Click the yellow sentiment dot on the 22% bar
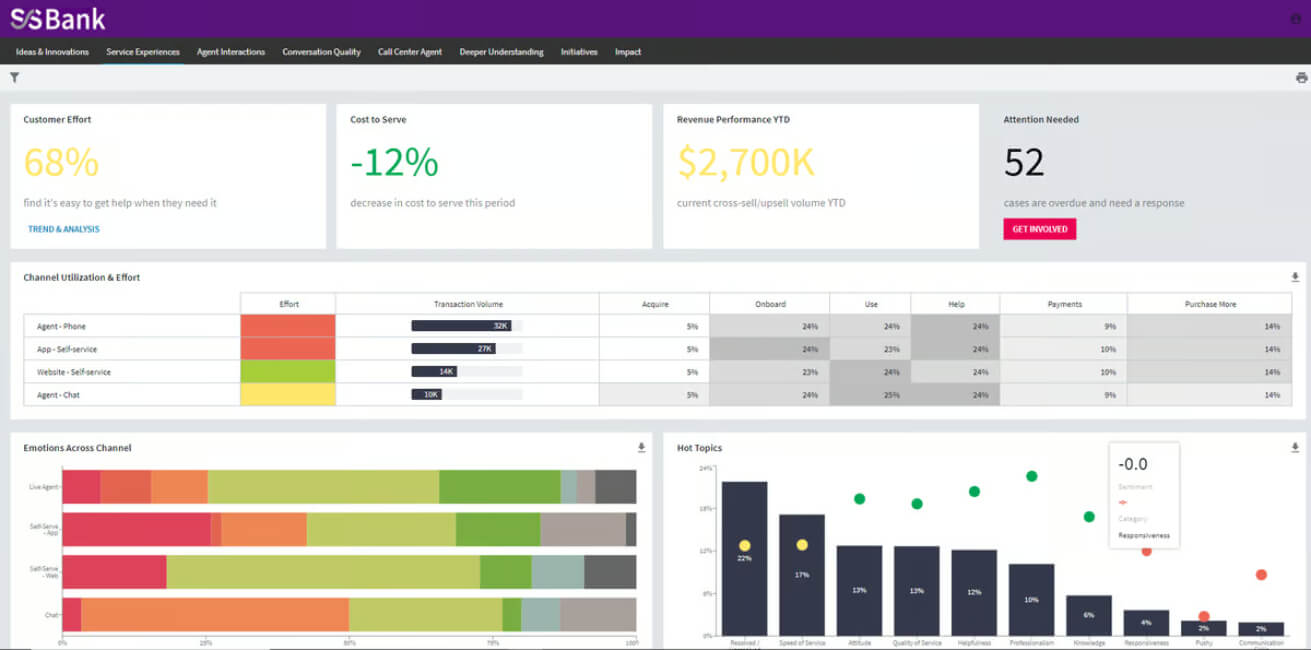The width and height of the screenshot is (1311, 650). pos(744,546)
